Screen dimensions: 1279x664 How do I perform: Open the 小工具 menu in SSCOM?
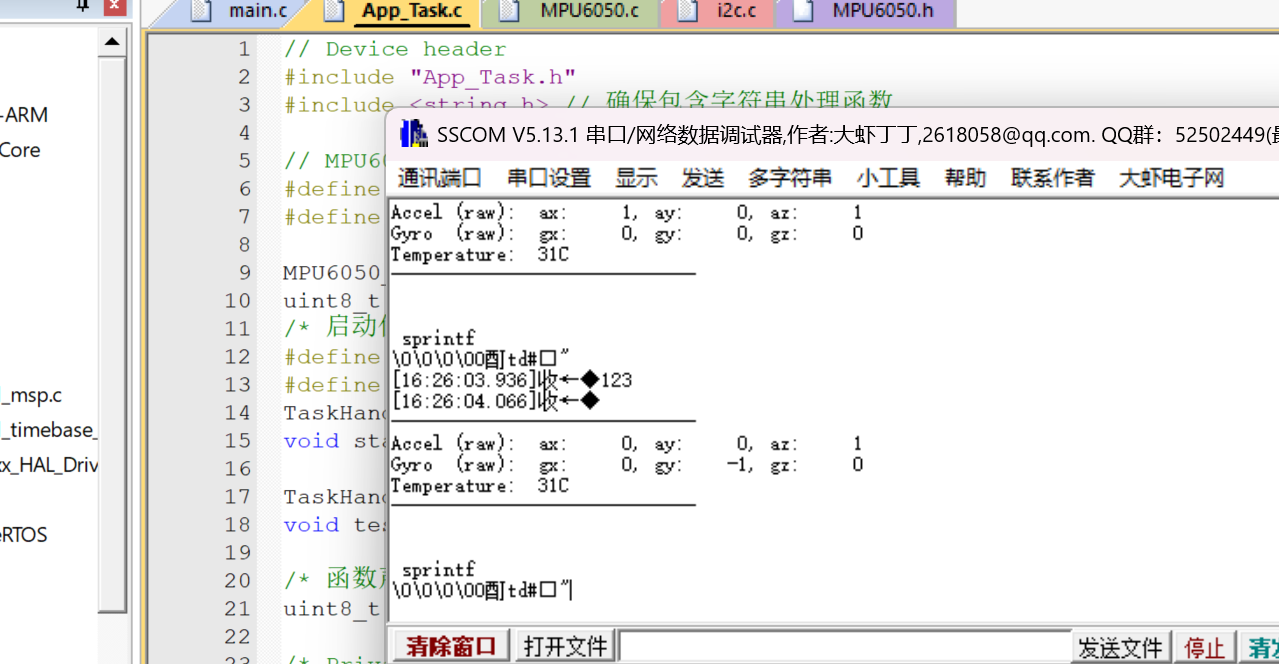click(888, 178)
